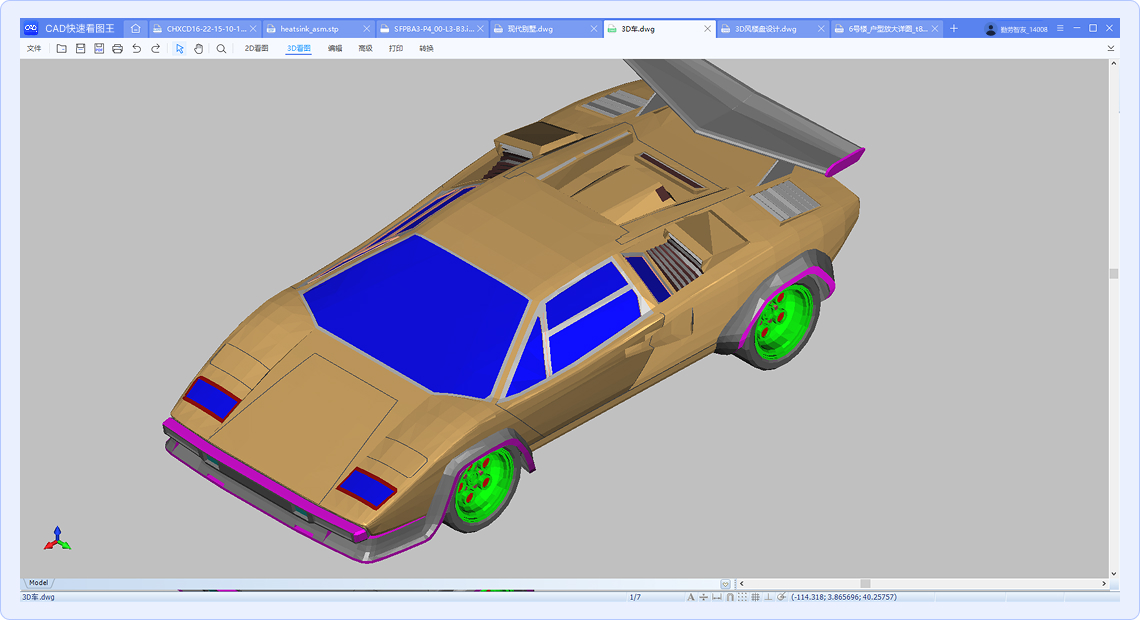The image size is (1140, 620).
Task: Click the horizontal scrollbar left arrow
Action: click(742, 584)
